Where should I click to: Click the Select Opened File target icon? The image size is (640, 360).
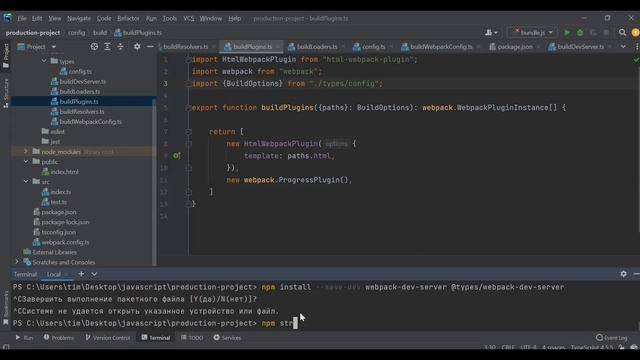tap(94, 47)
